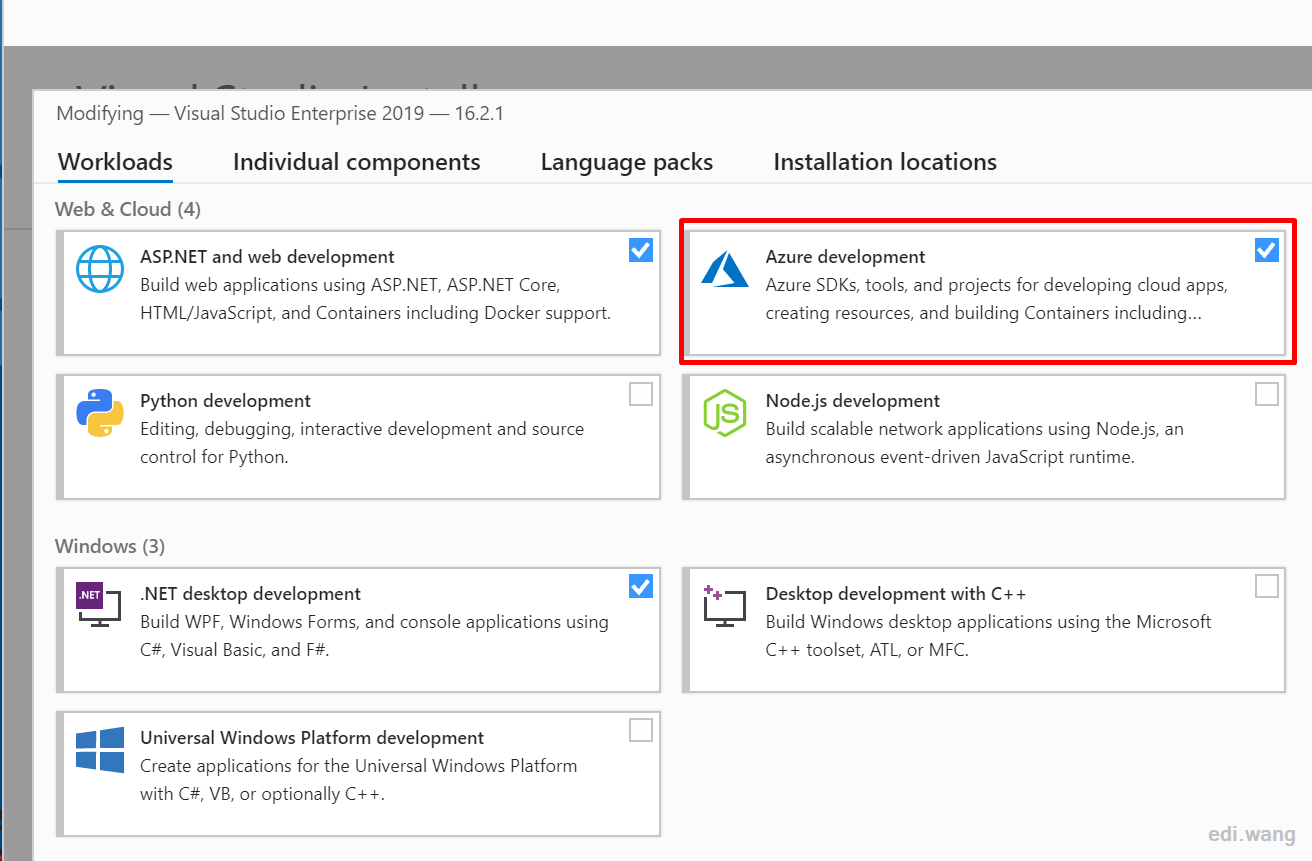Check Universal Windows Platform development checkbox
The width and height of the screenshot is (1312, 861).
coord(641,730)
